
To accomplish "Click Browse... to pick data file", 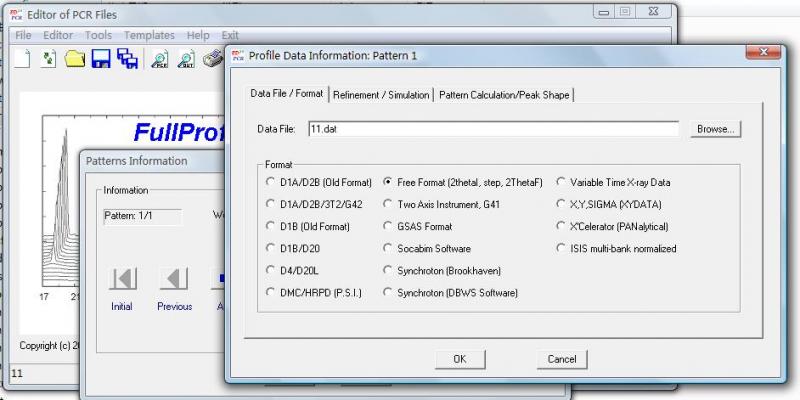I will coord(715,129).
